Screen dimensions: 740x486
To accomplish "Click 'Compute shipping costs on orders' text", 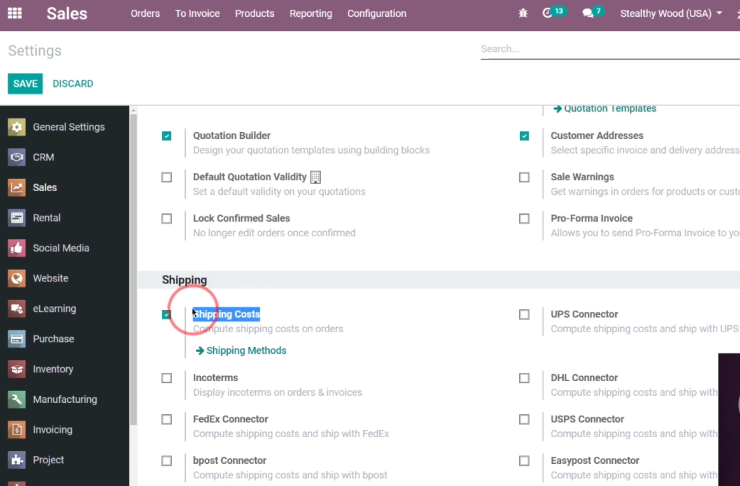I will [268, 329].
